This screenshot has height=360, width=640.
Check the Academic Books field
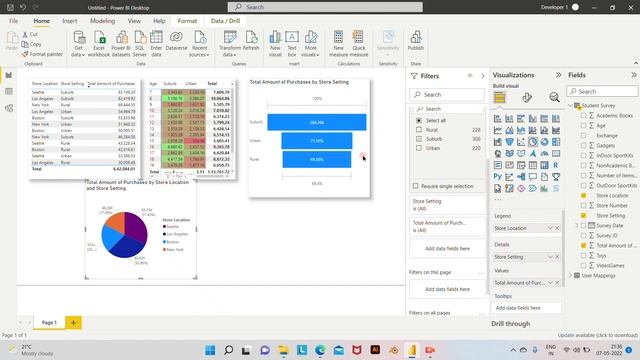(x=583, y=116)
